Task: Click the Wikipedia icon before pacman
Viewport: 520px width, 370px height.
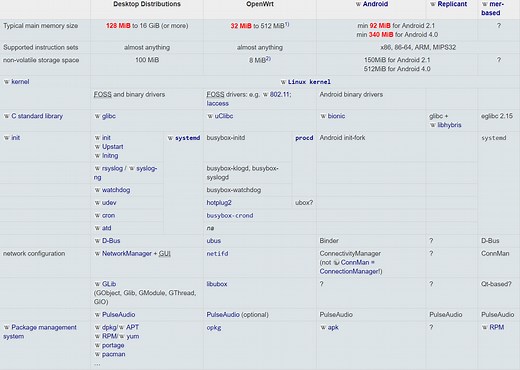Action: 97,354
